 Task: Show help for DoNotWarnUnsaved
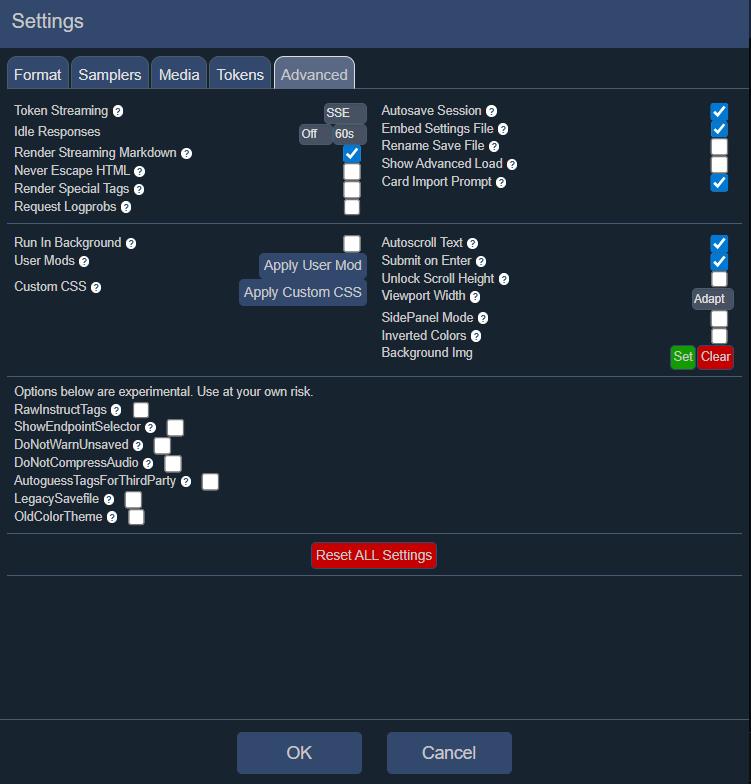click(138, 446)
